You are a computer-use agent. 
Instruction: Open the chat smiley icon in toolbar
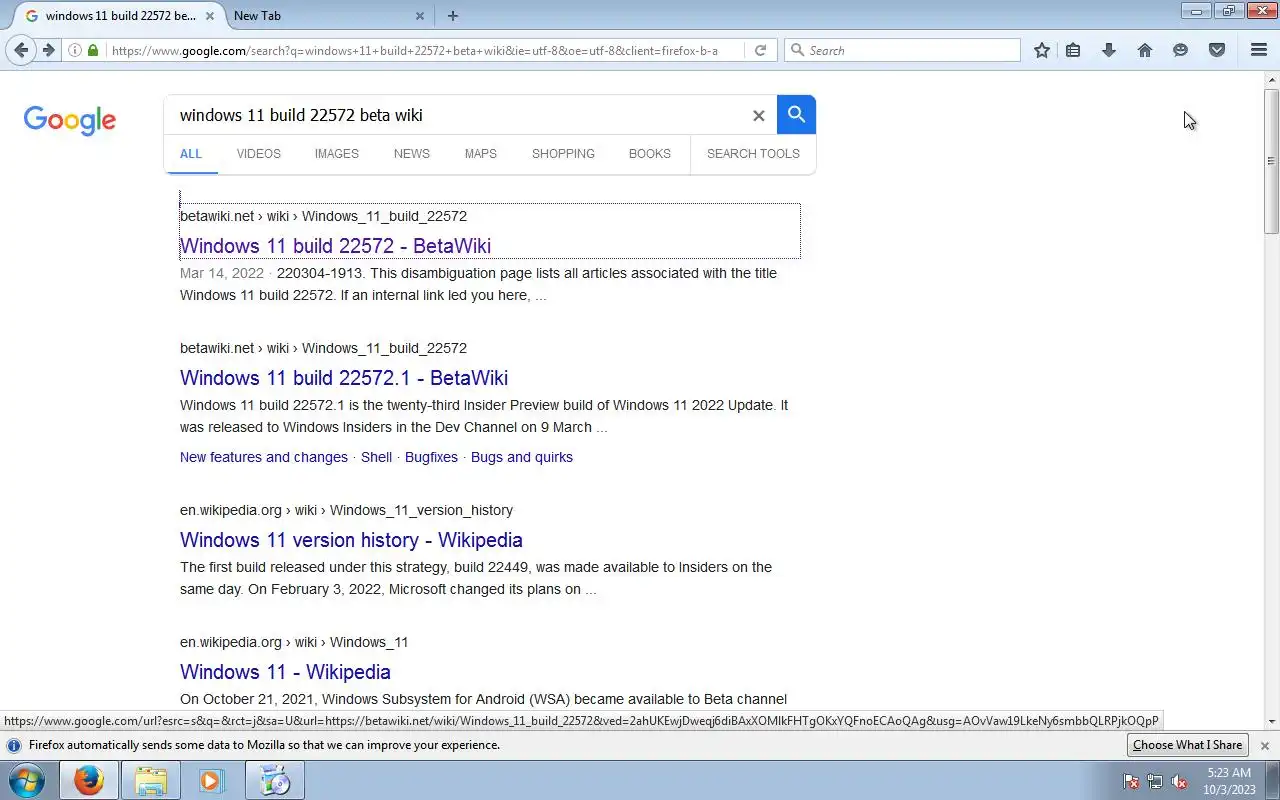point(1181,50)
